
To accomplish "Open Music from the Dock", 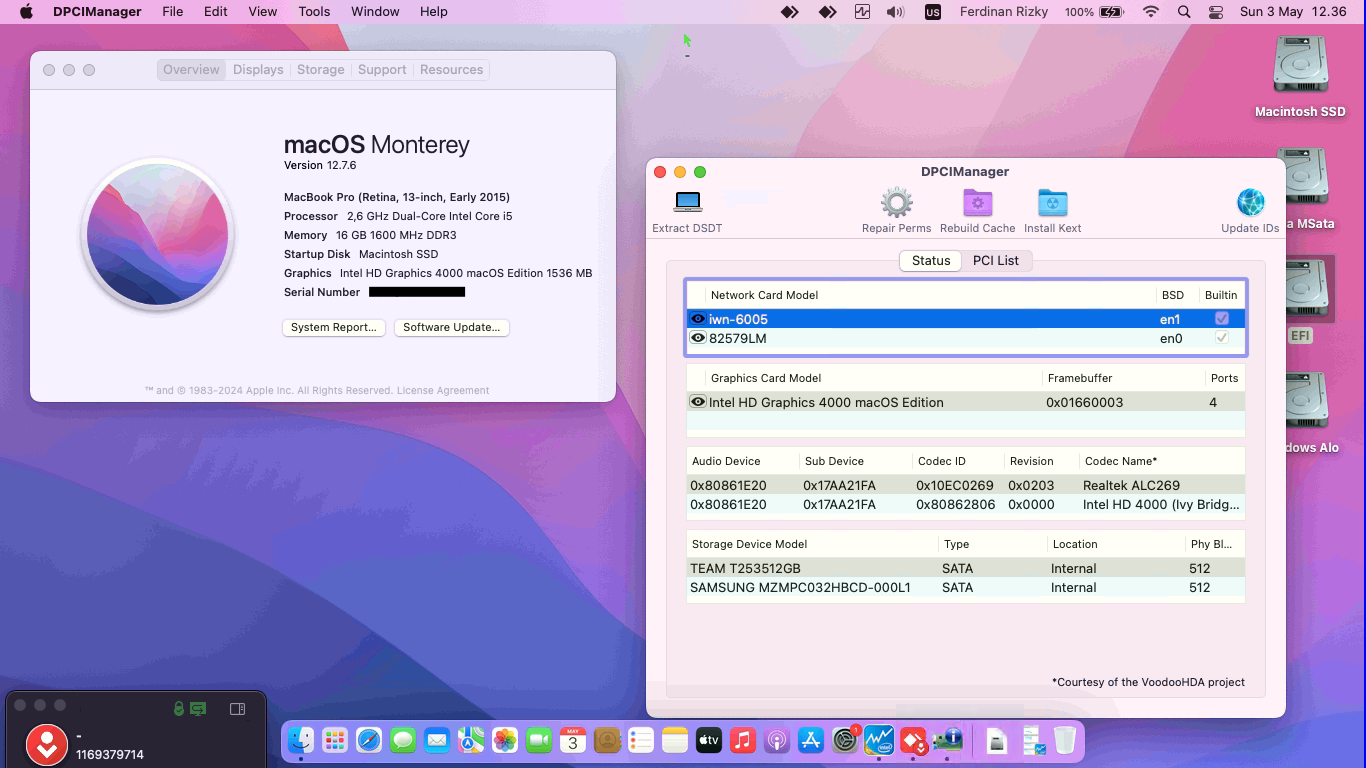I will point(743,740).
